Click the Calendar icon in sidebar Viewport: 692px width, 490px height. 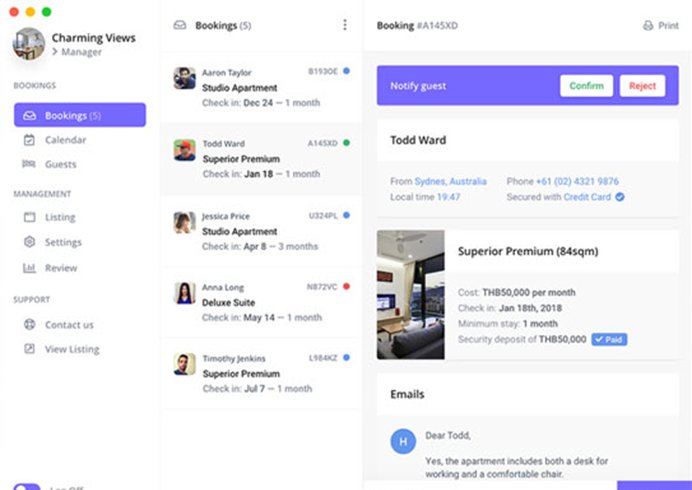click(x=29, y=140)
